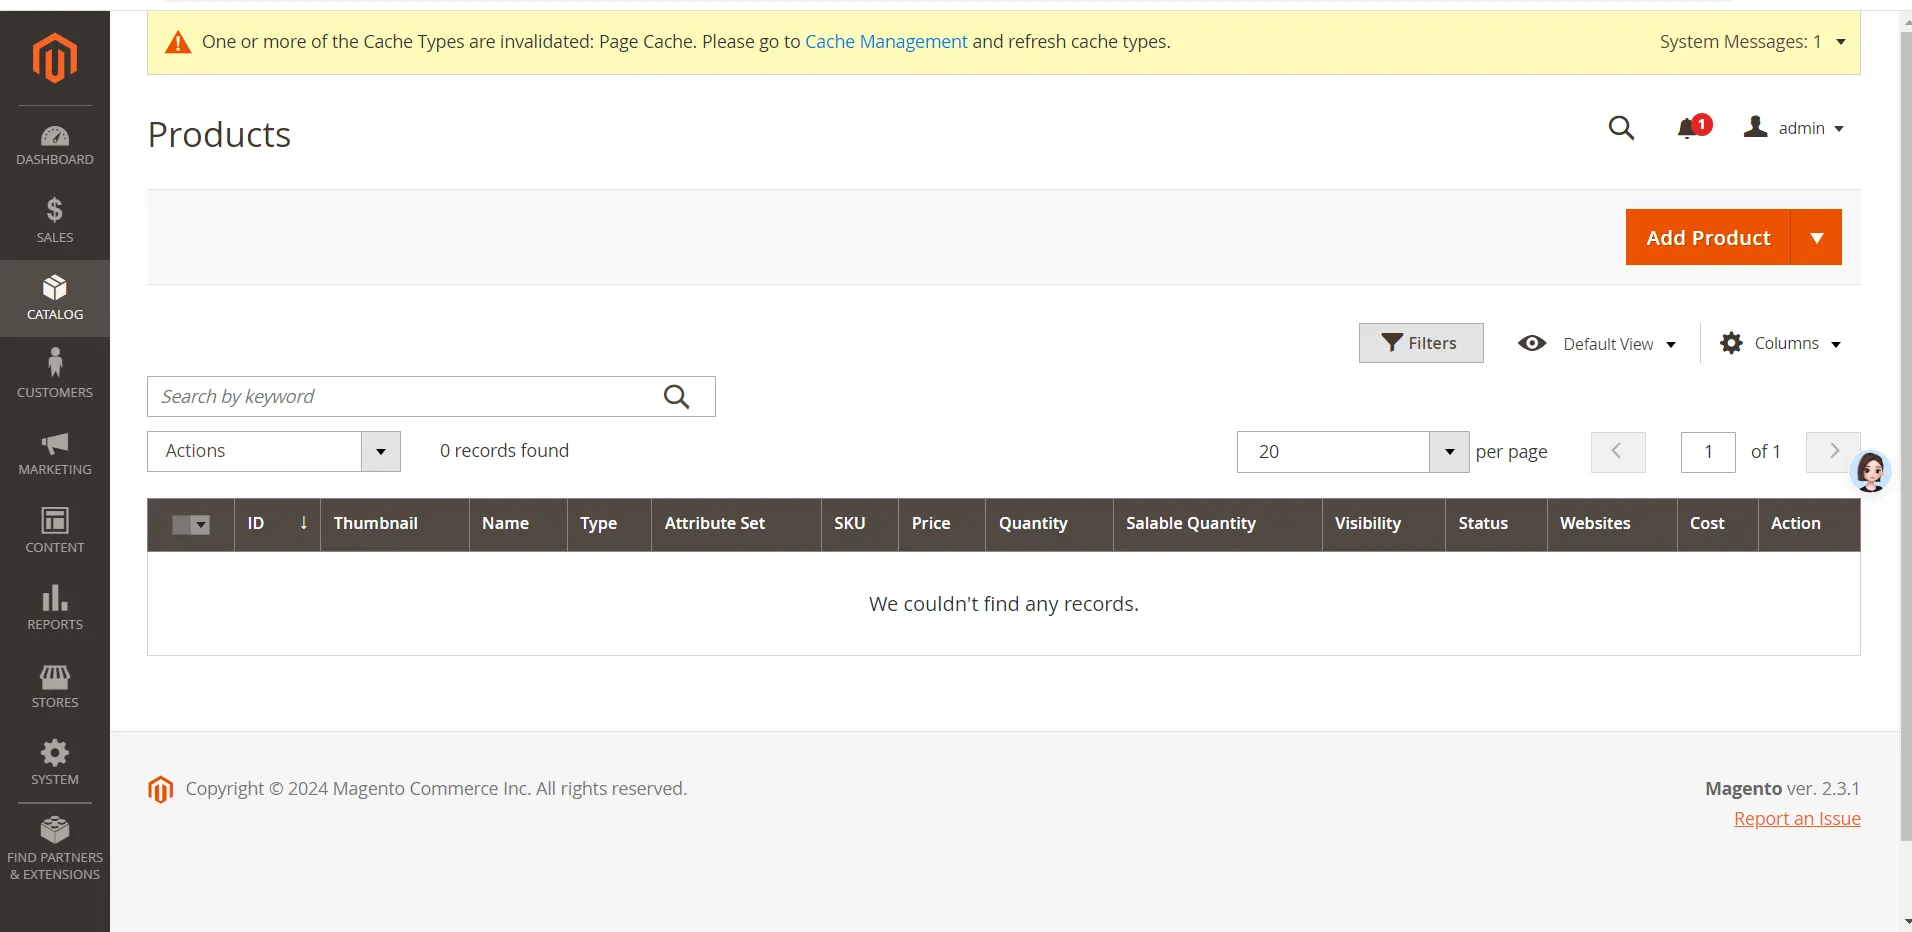
Task: Click the 'We couldn't find any records.' message
Action: point(1004,604)
